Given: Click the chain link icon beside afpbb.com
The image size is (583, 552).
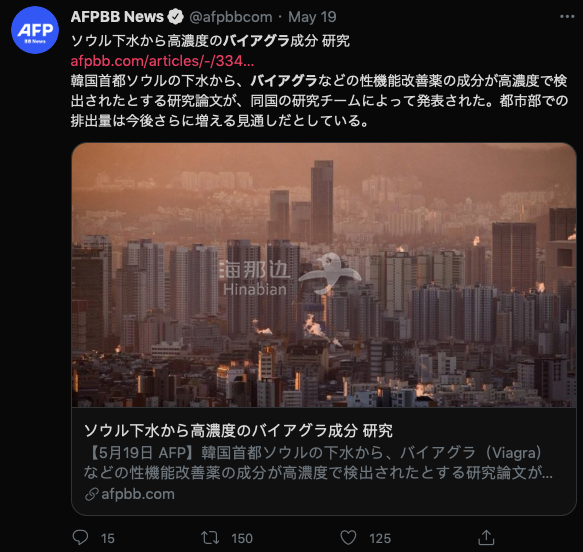Looking at the screenshot, I should (x=91, y=494).
